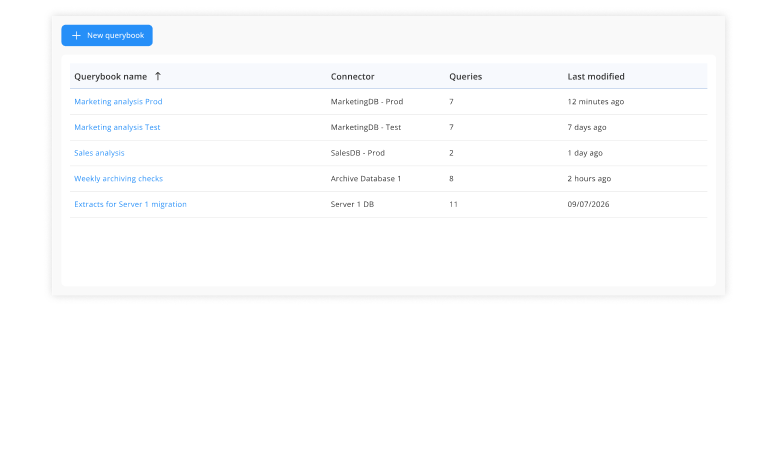Screen dimensions: 776x470
Task: Open Weekly archiving checks querybook
Action: coord(118,179)
